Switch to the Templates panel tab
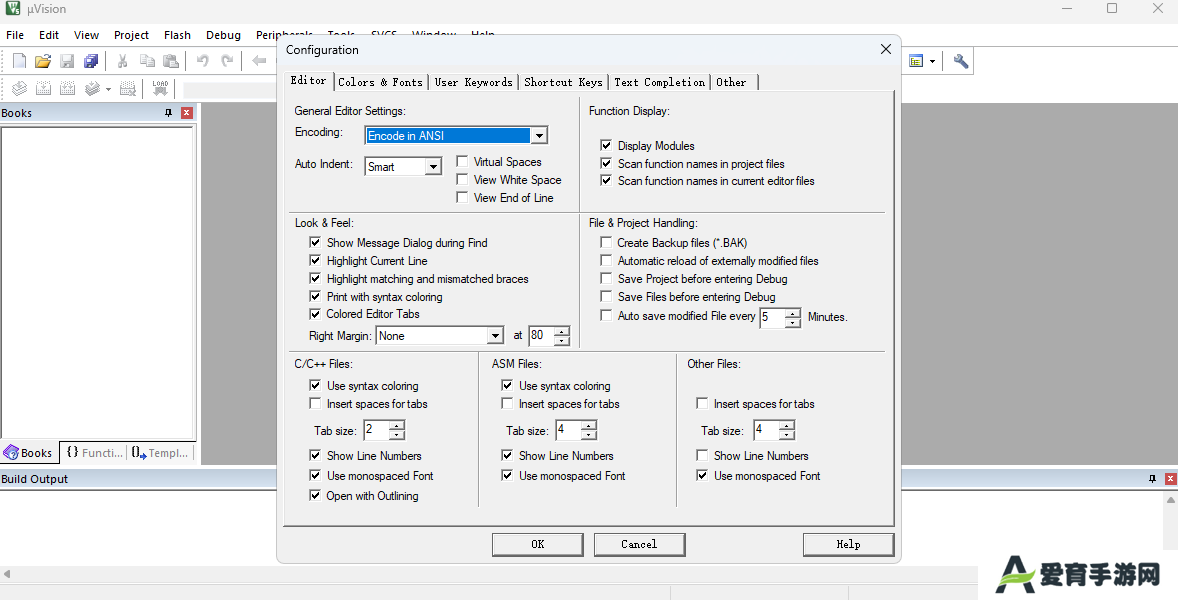The height and width of the screenshot is (600, 1178). click(x=161, y=452)
